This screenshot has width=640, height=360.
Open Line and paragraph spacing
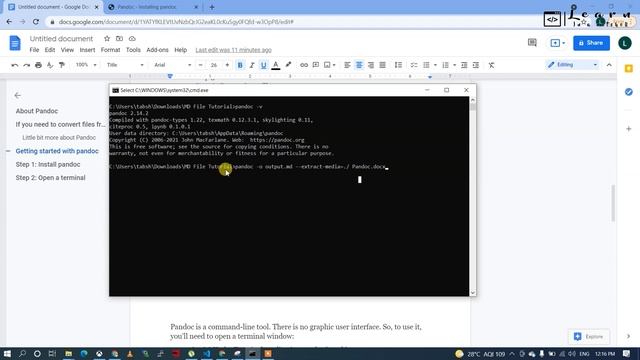tap(398, 65)
